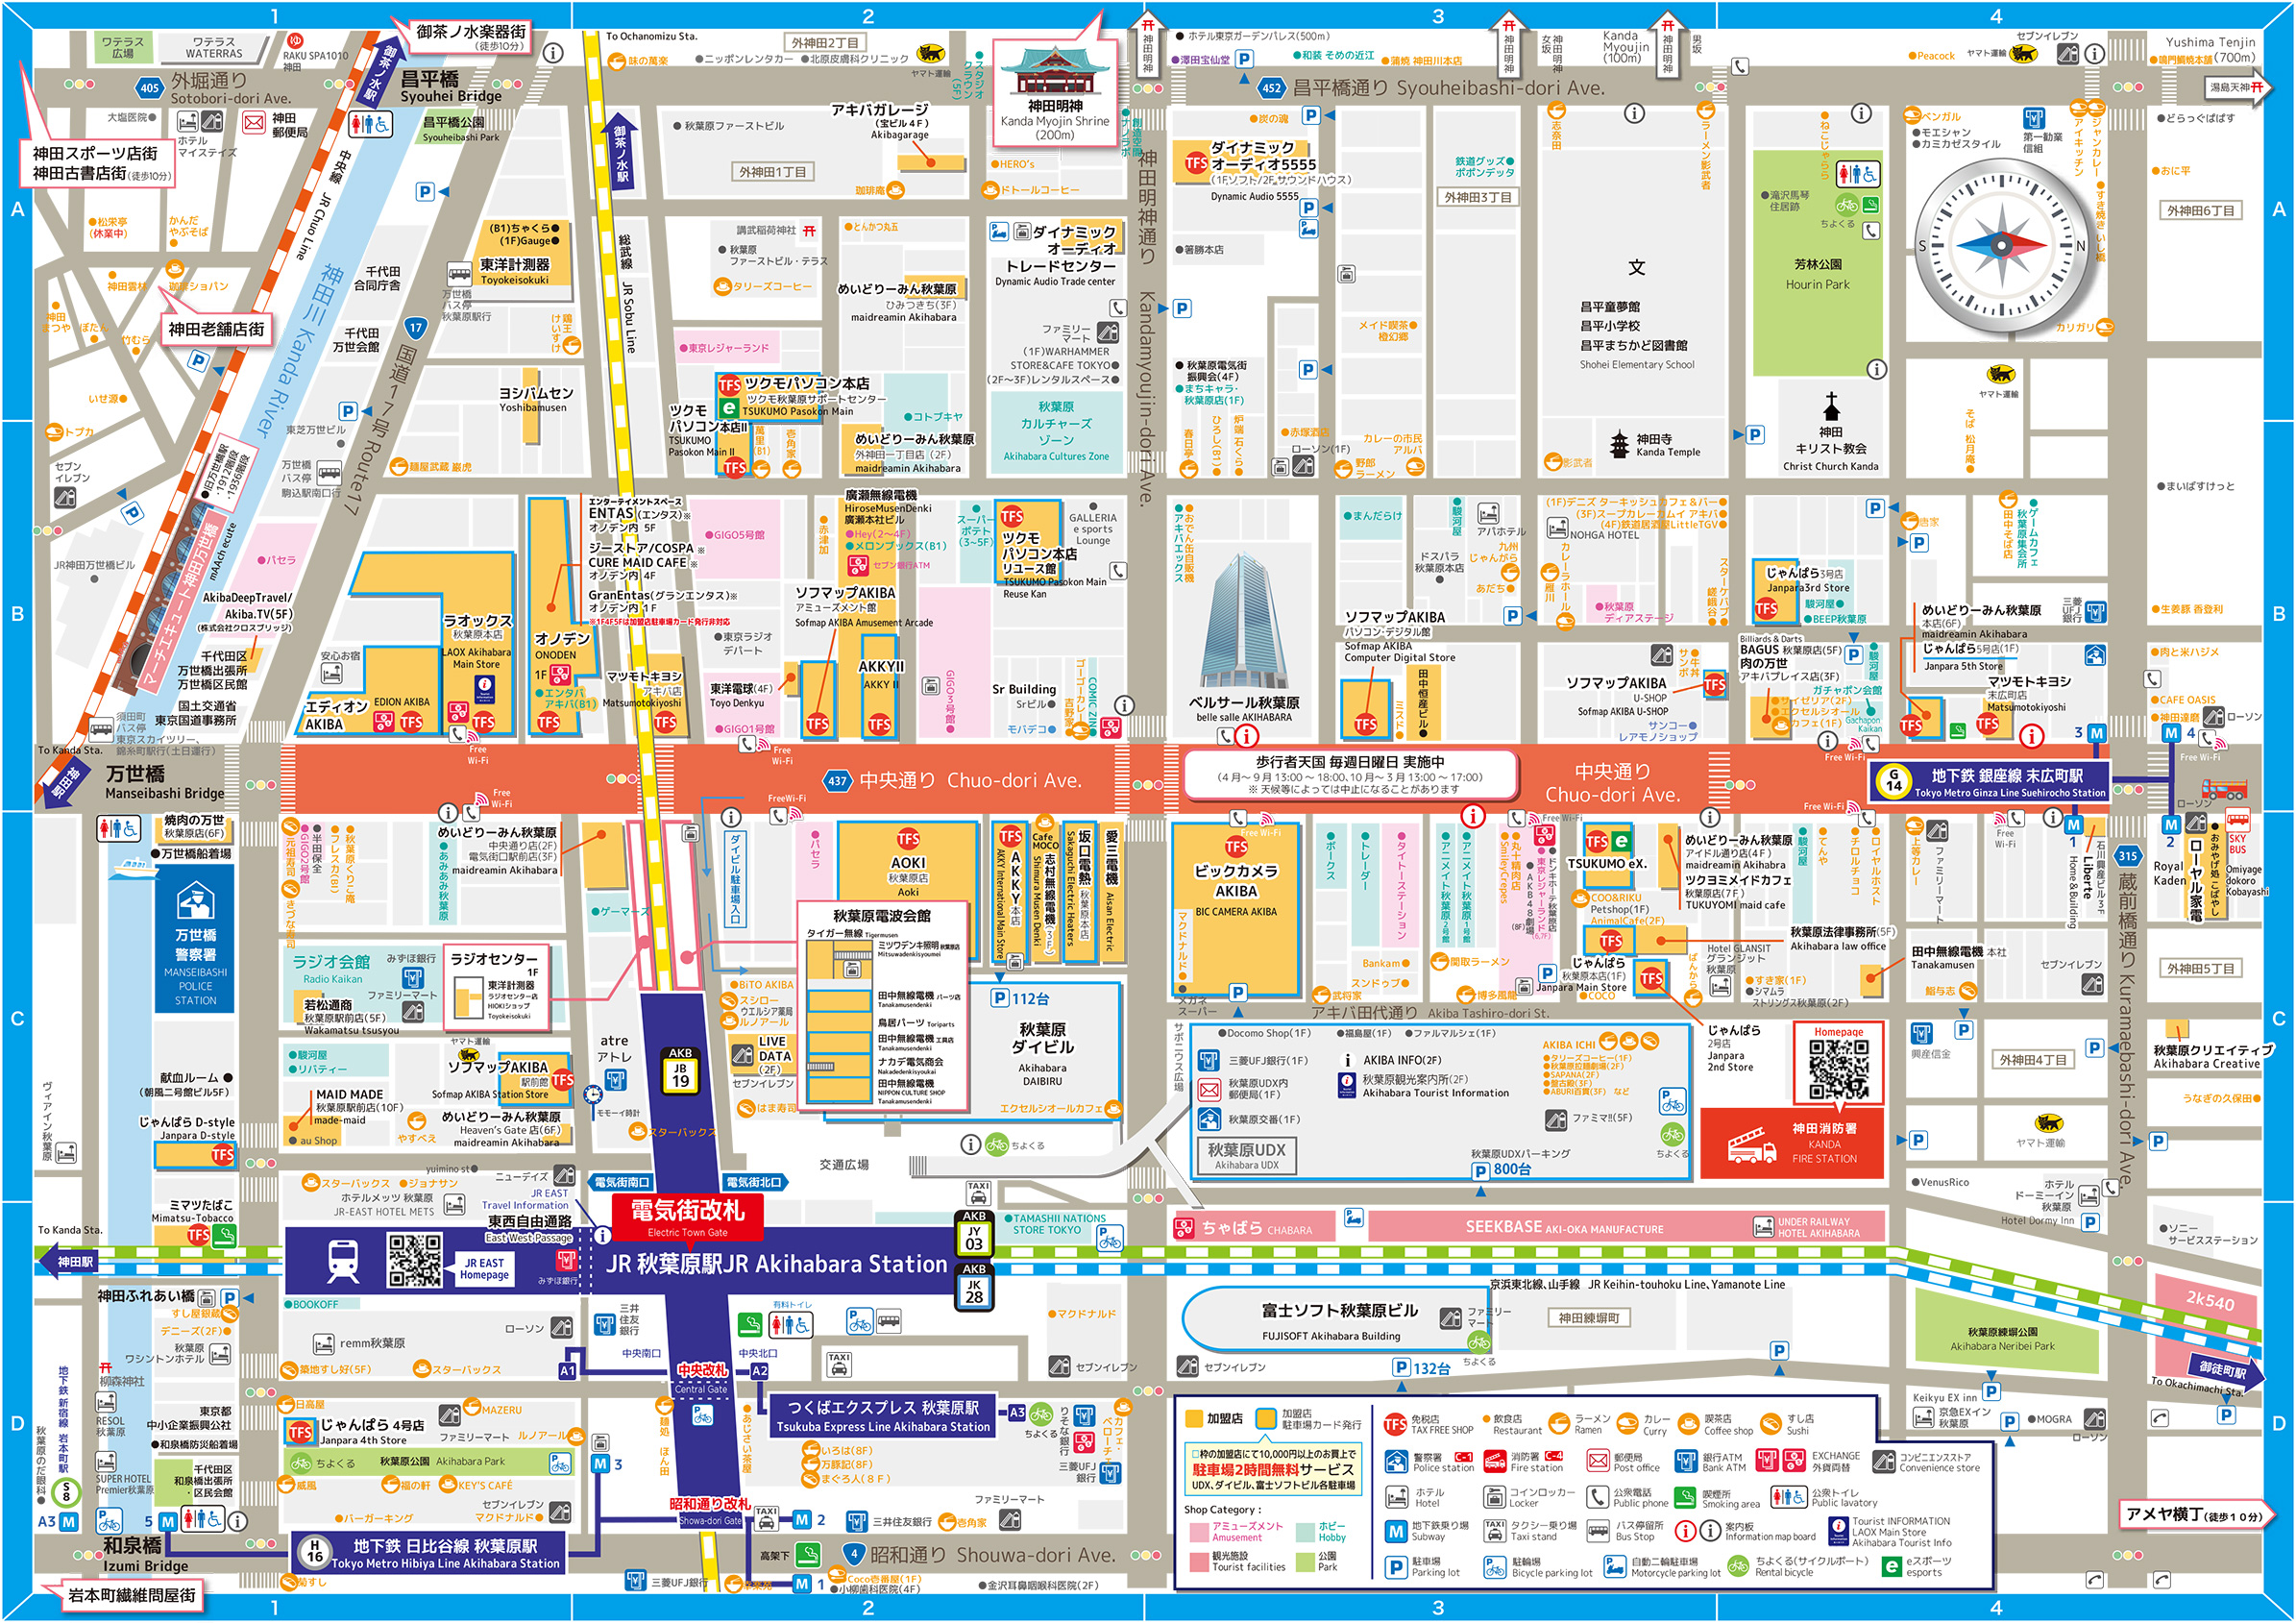Click the Parking lot legend icon
The height and width of the screenshot is (1623, 2296).
(x=1397, y=1567)
